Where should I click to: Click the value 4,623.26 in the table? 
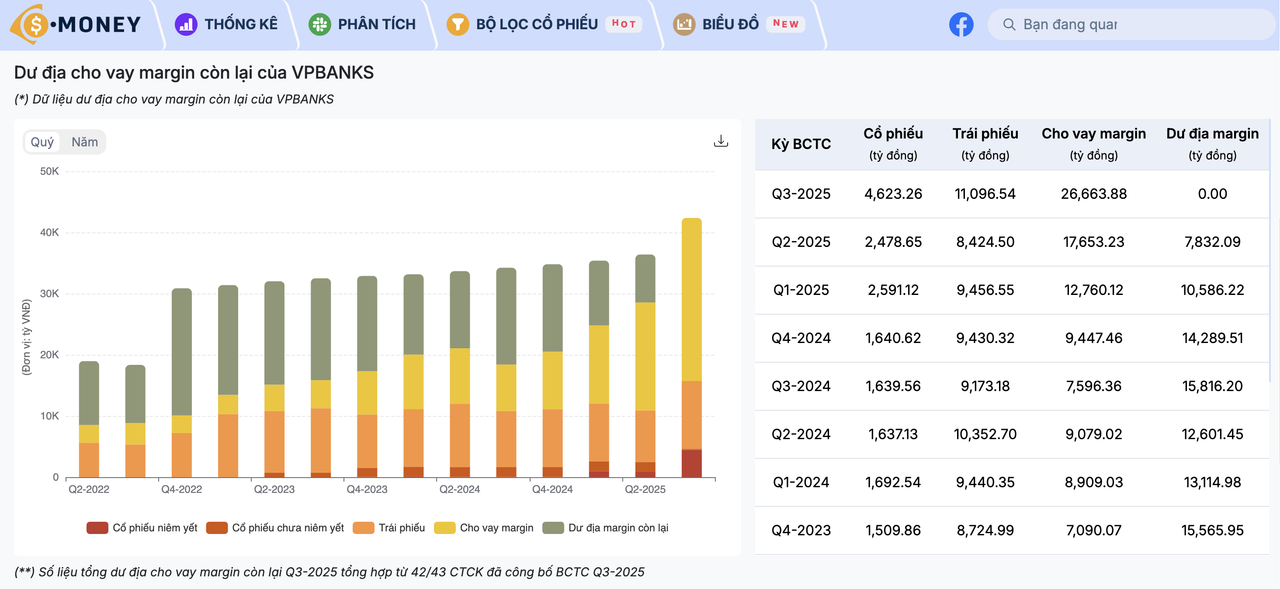click(893, 194)
